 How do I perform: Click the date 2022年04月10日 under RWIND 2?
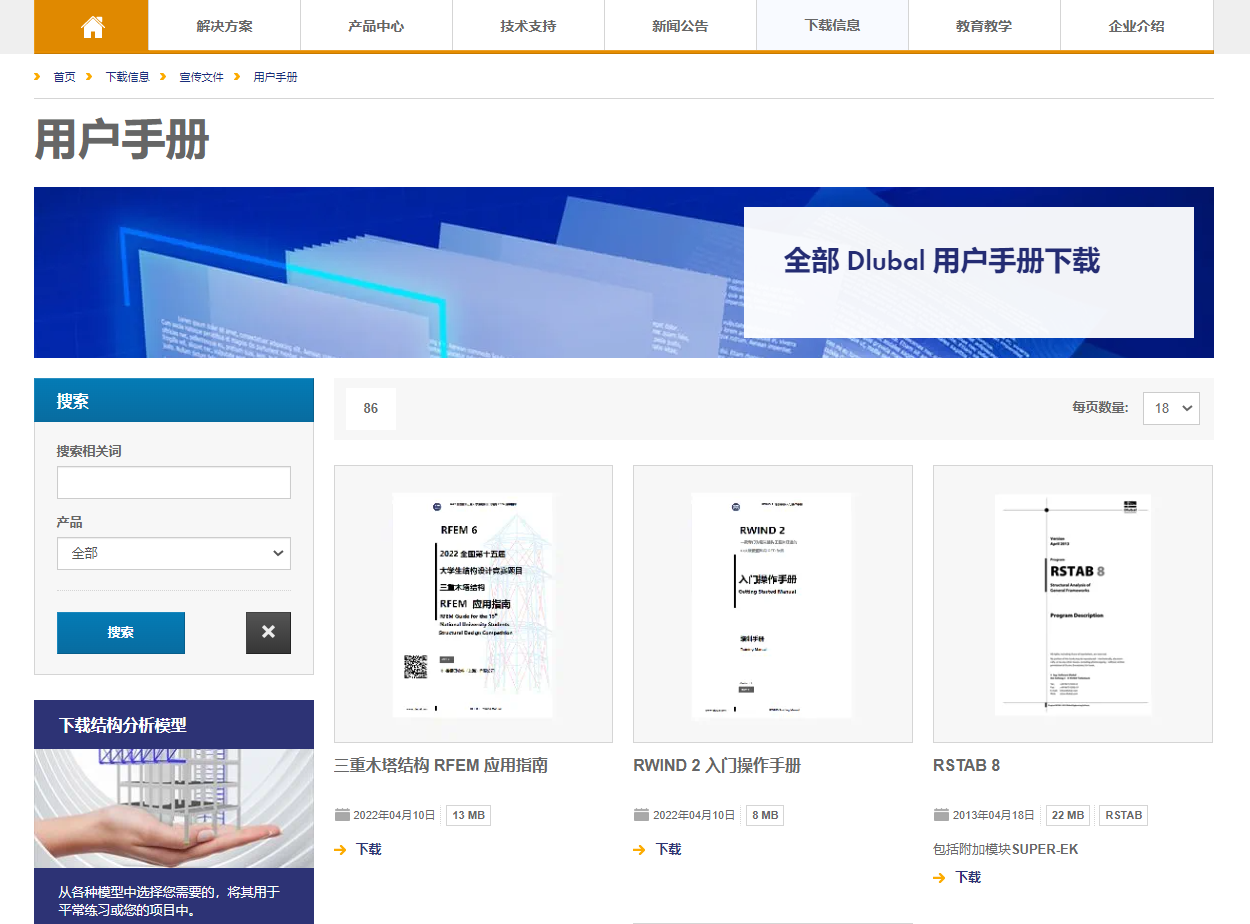tap(694, 815)
